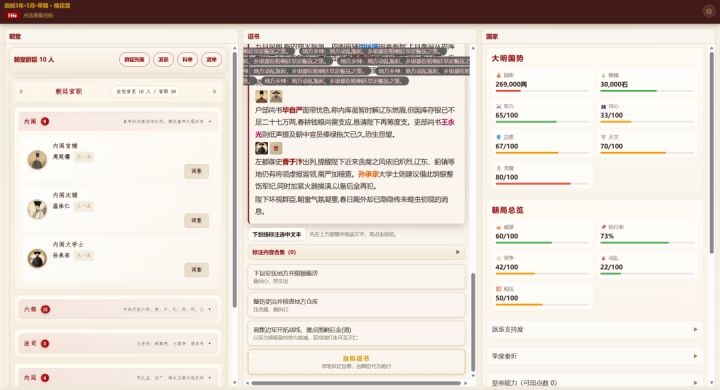This screenshot has height=390, width=720.
Task: Click the pin icon above 73%
Action: tap(603, 227)
